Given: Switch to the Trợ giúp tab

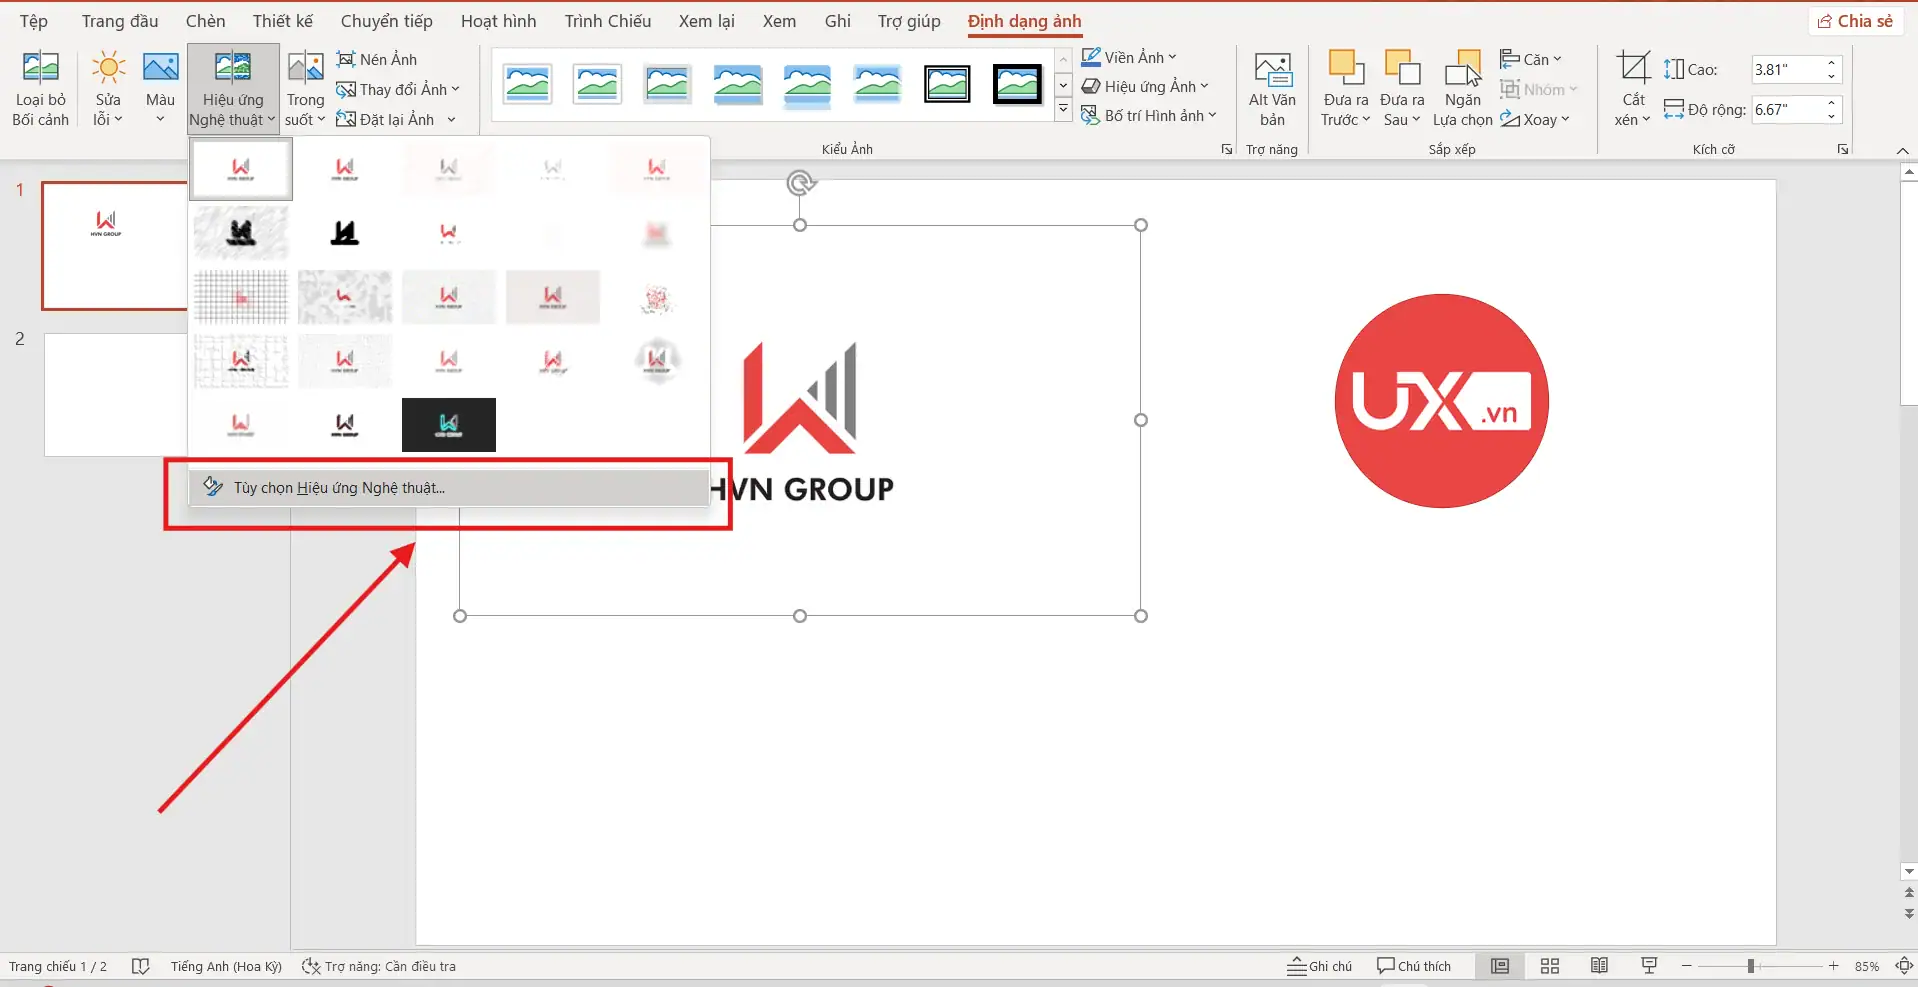Looking at the screenshot, I should pos(909,21).
